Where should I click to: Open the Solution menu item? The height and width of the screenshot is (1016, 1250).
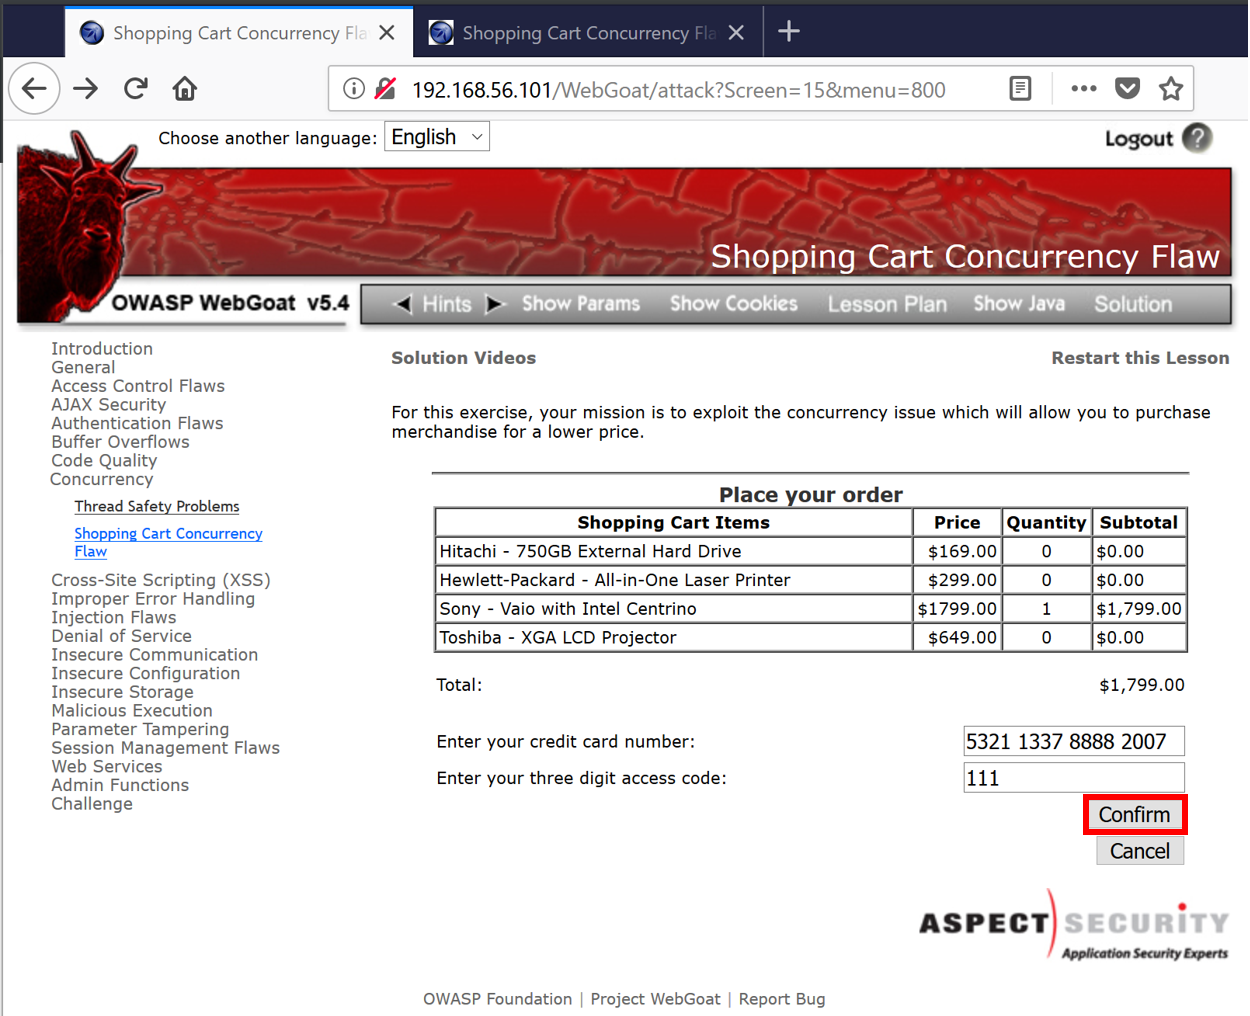click(x=1132, y=304)
